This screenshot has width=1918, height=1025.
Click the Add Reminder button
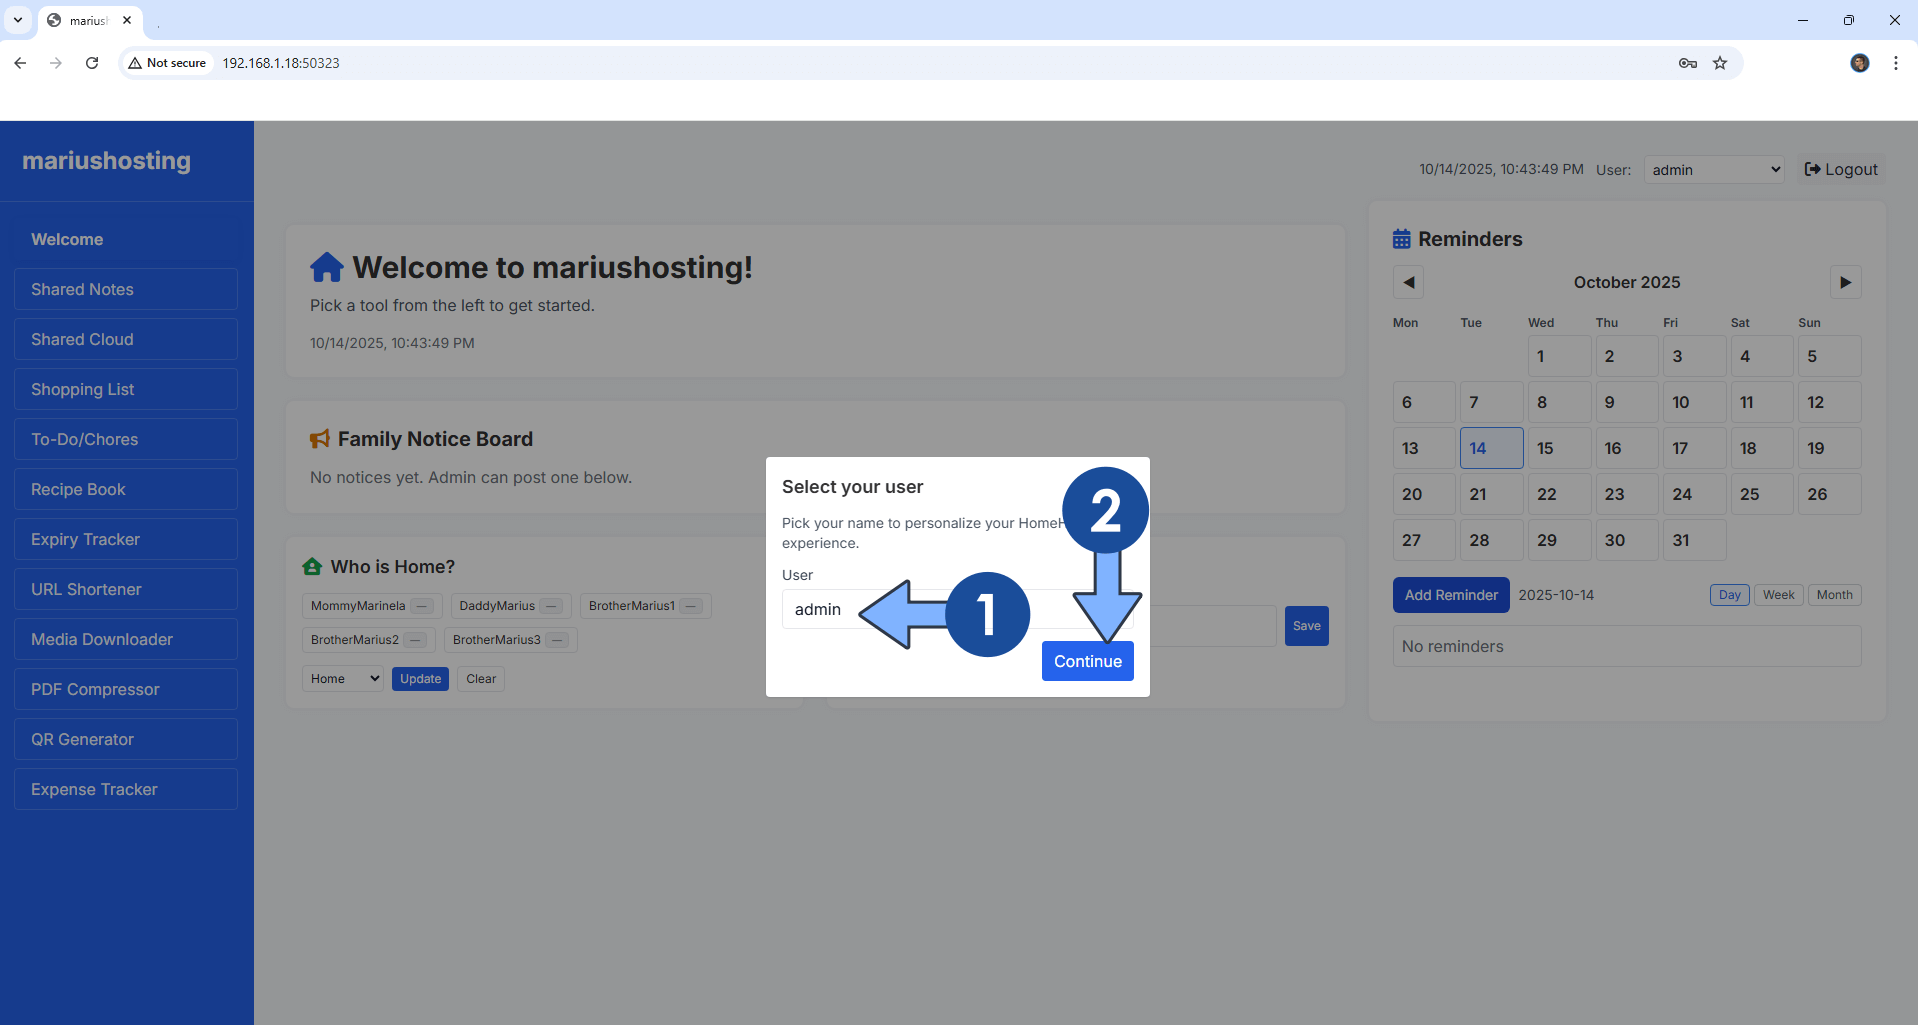click(x=1450, y=595)
